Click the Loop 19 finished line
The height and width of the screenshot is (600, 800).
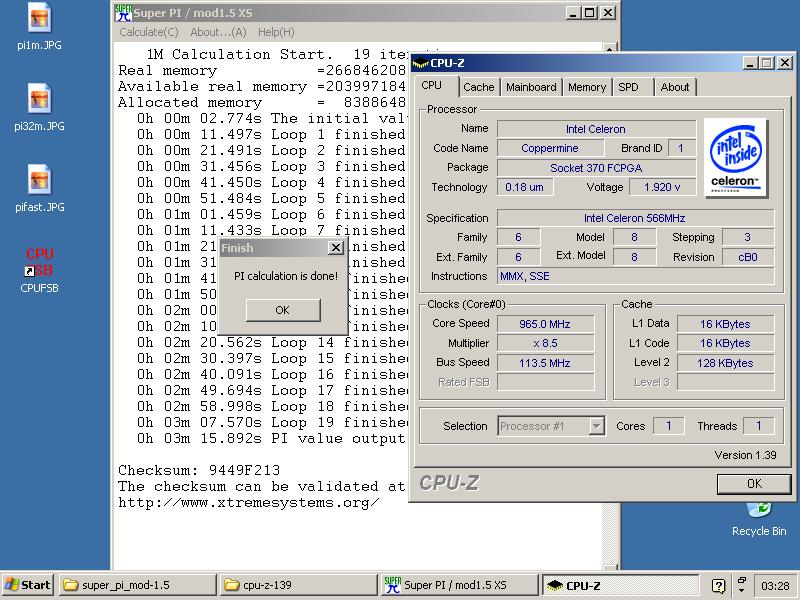tap(271, 422)
